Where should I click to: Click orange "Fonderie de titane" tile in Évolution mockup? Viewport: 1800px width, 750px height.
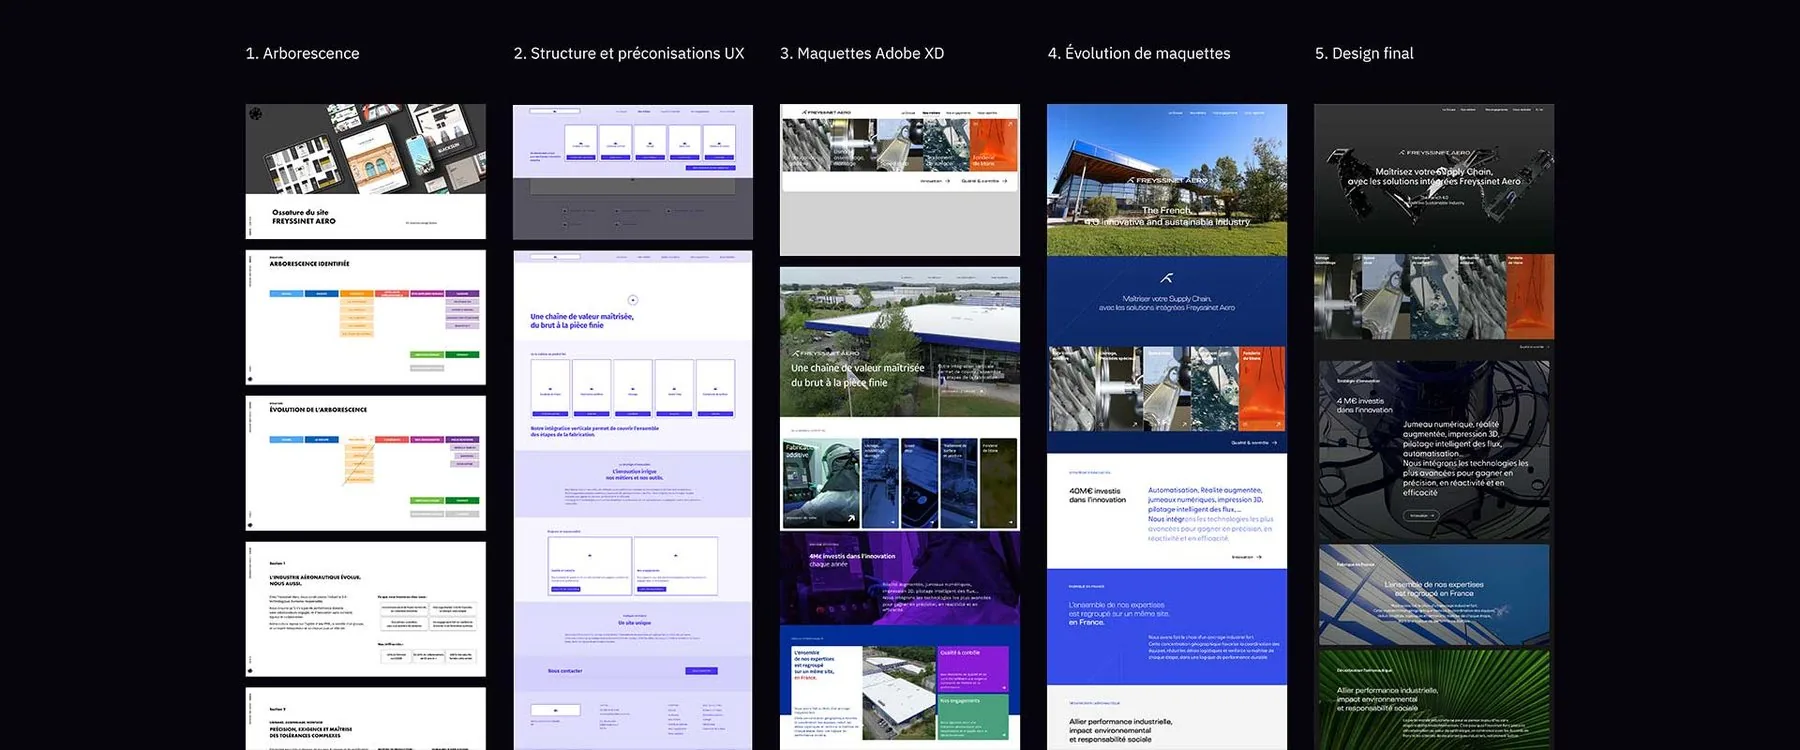pos(1260,389)
